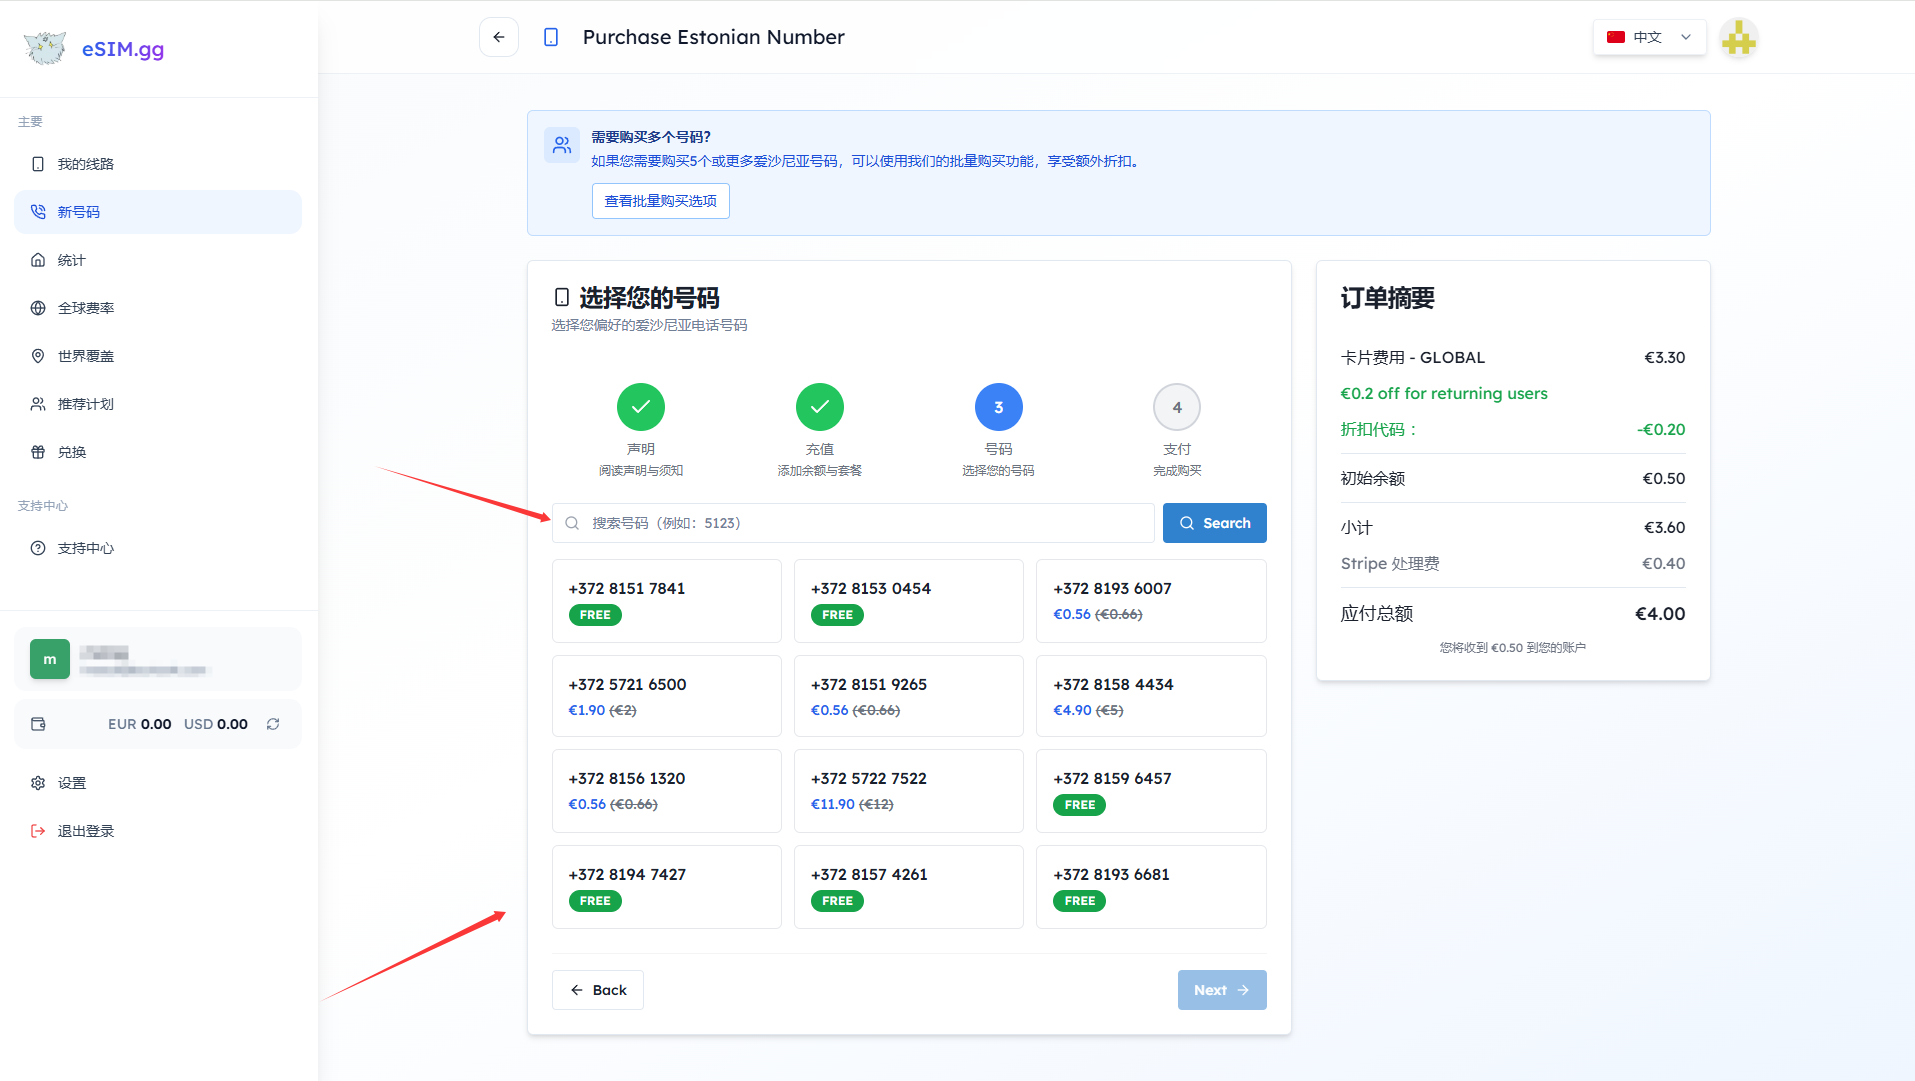
Task: Choose the +372 5722 7522 number card
Action: coord(908,790)
